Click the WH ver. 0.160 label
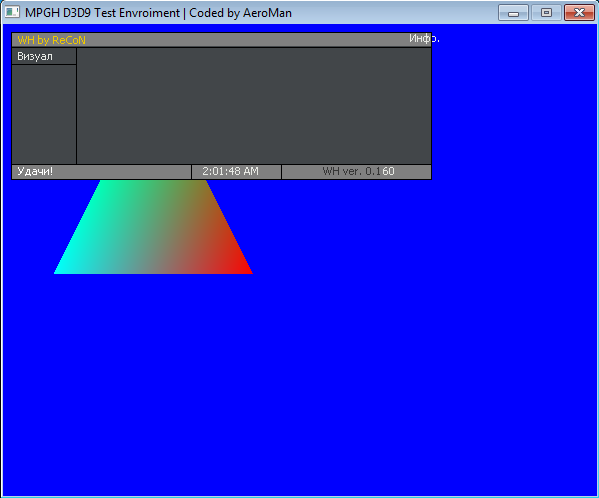 (358, 171)
